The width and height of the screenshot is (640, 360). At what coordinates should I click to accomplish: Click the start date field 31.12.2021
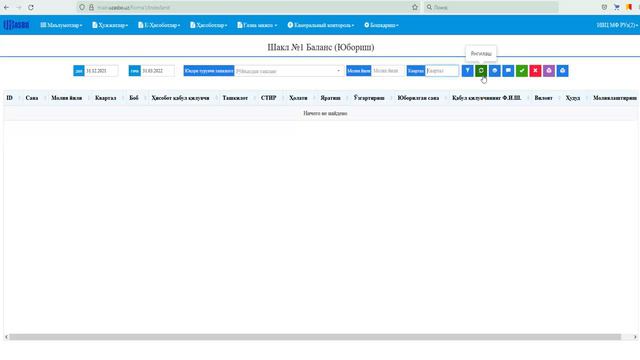click(x=101, y=71)
